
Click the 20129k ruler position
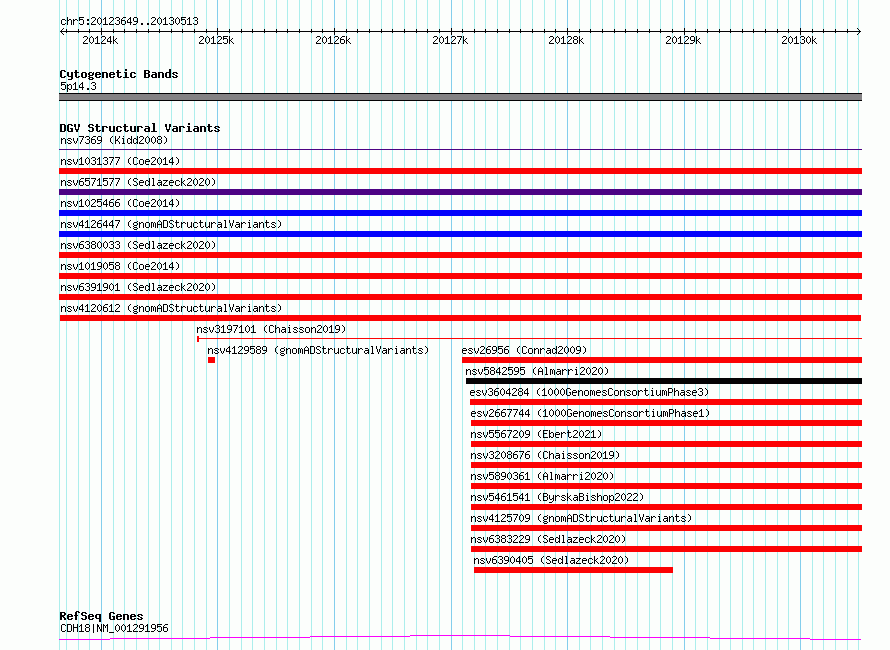pos(683,40)
